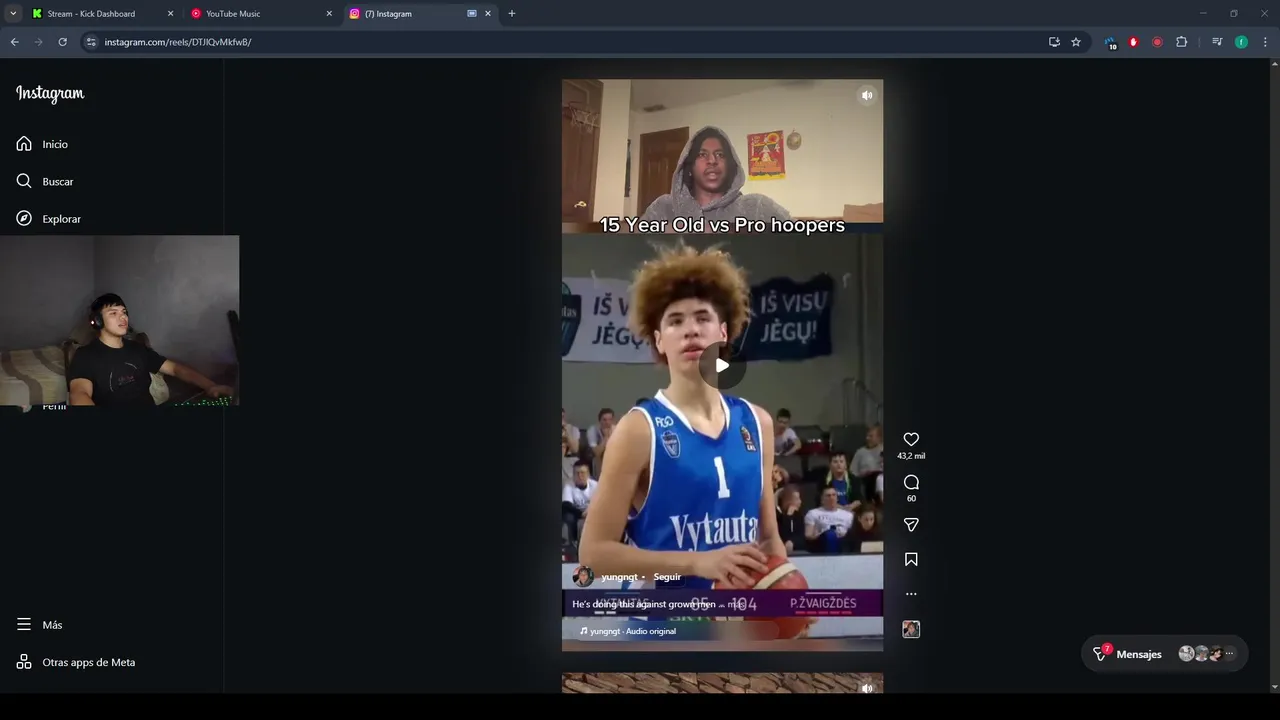Mute the current reel audio
Image resolution: width=1280 pixels, height=720 pixels.
867,95
